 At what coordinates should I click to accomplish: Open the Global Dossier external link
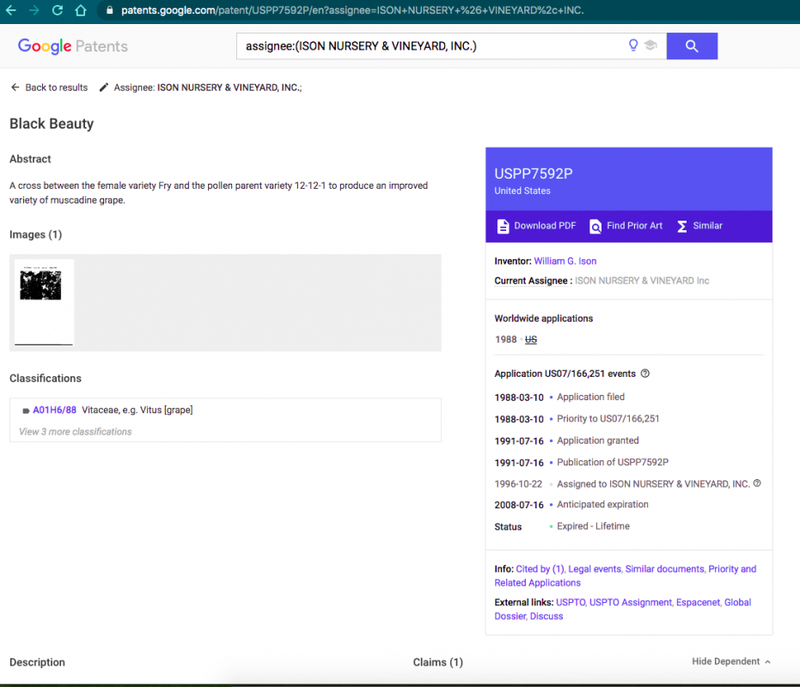(622, 609)
